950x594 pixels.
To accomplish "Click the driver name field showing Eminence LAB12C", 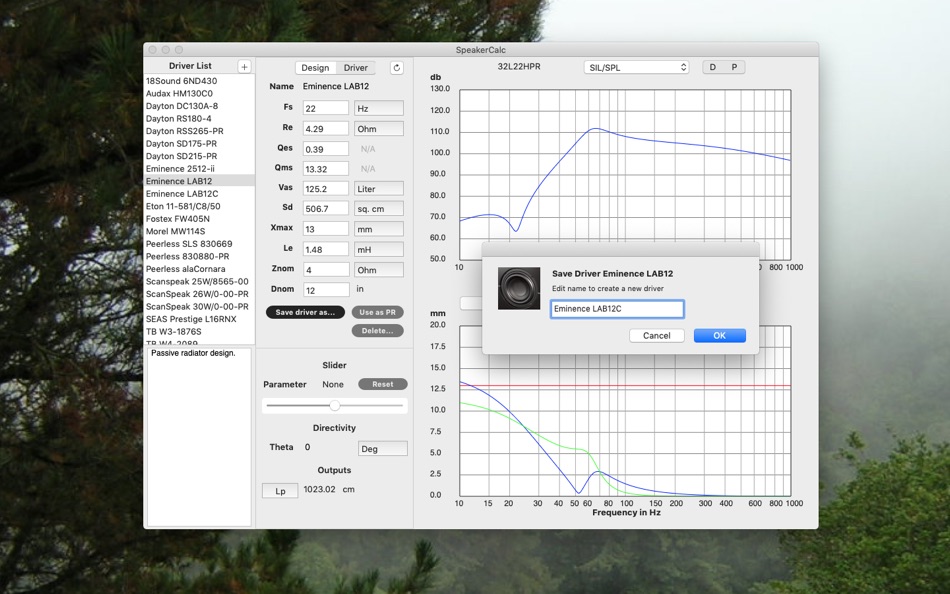I will click(617, 309).
